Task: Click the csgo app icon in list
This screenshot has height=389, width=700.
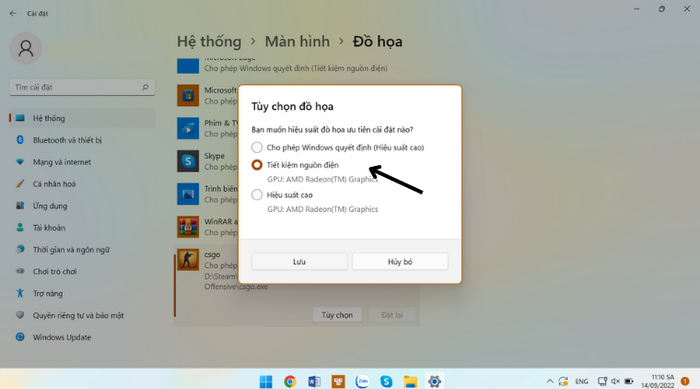Action: pyautogui.click(x=188, y=259)
